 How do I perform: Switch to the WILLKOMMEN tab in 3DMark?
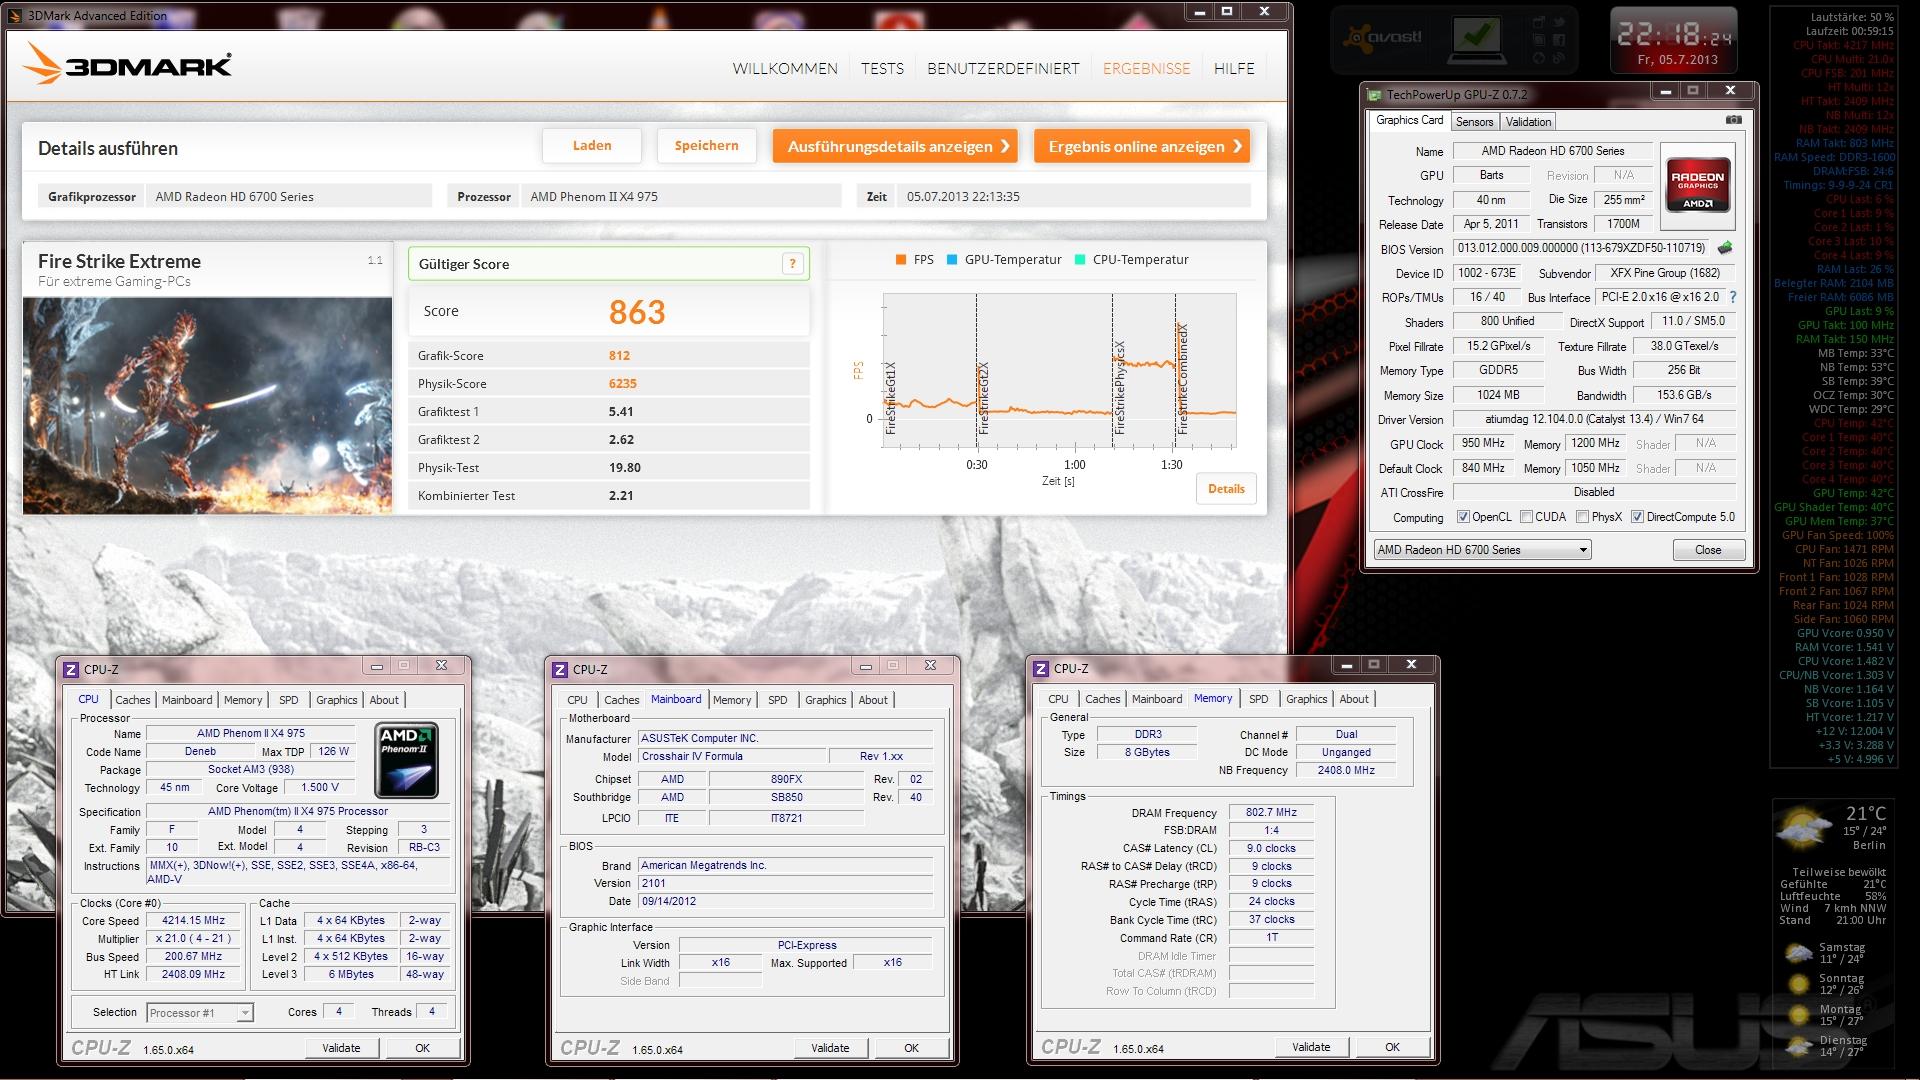point(785,69)
